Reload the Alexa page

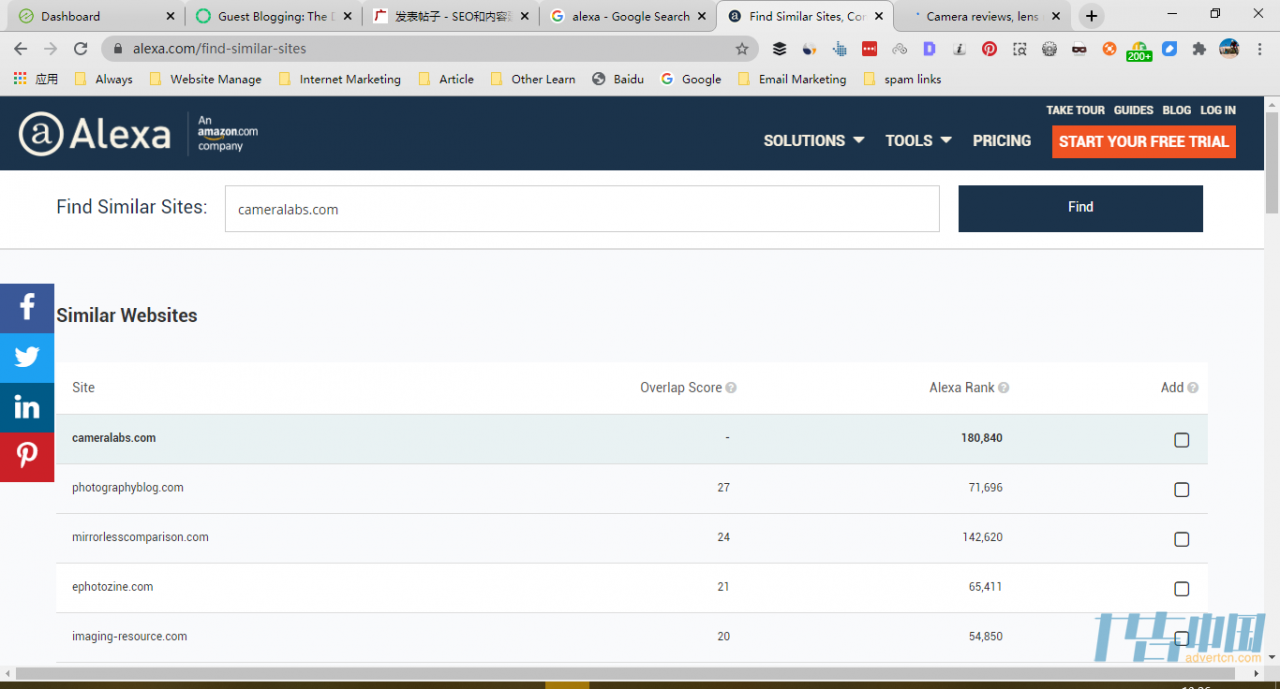[x=81, y=48]
